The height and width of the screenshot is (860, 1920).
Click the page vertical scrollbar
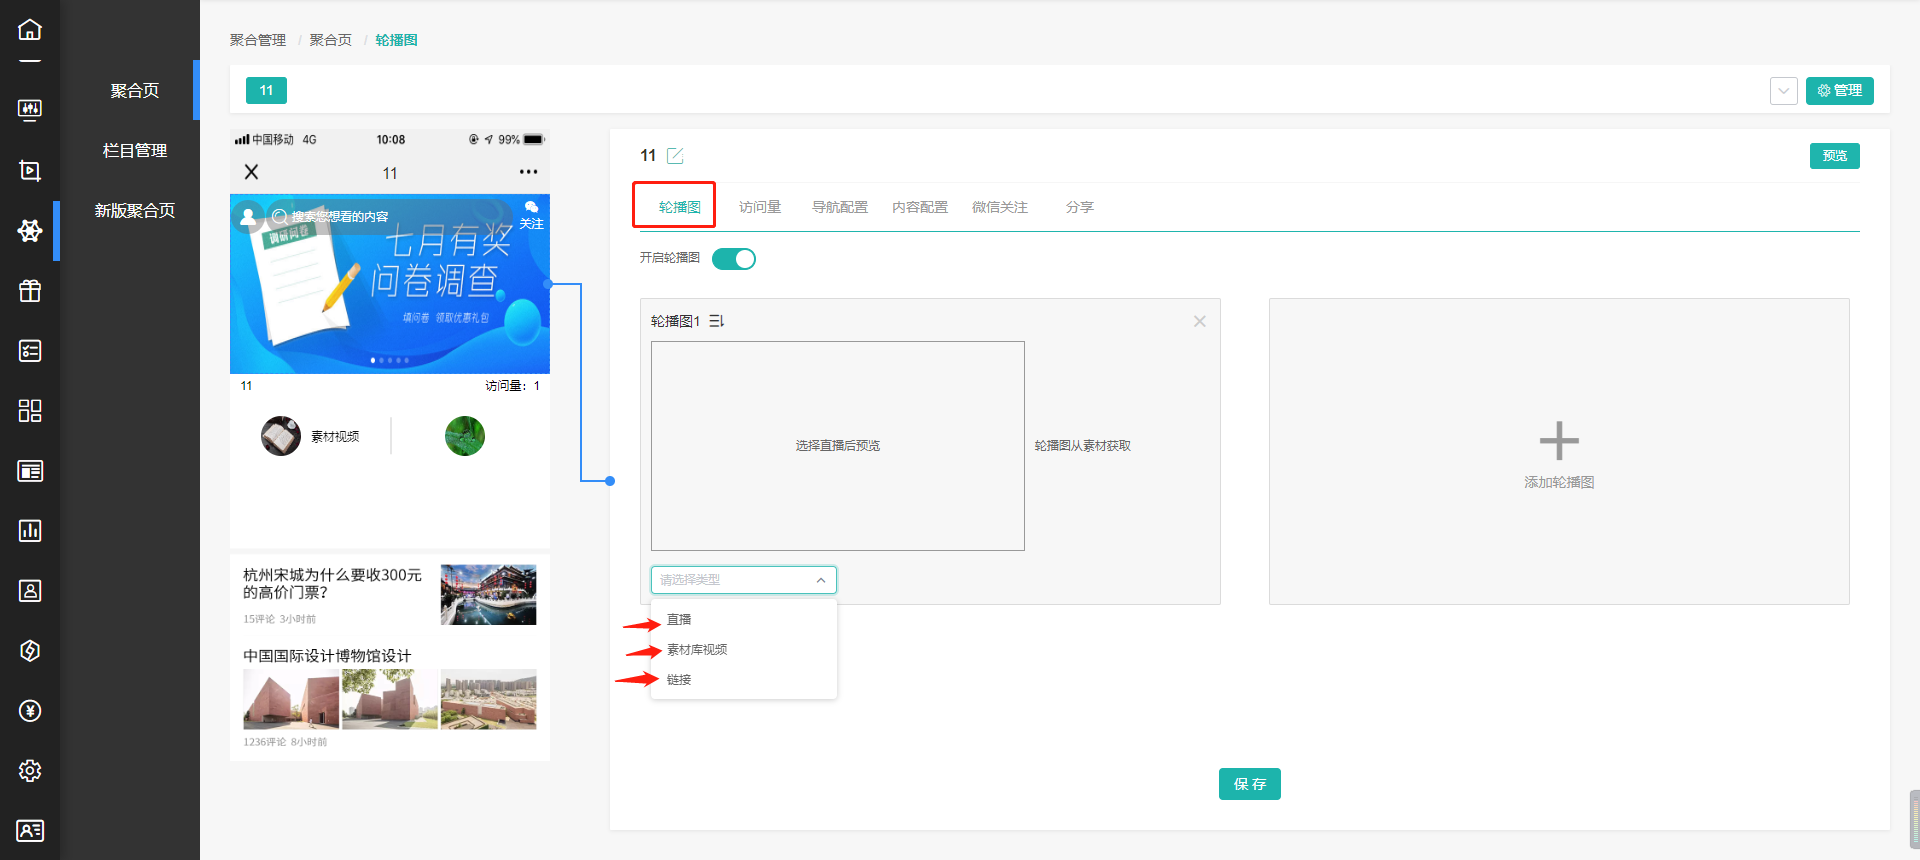click(1914, 820)
